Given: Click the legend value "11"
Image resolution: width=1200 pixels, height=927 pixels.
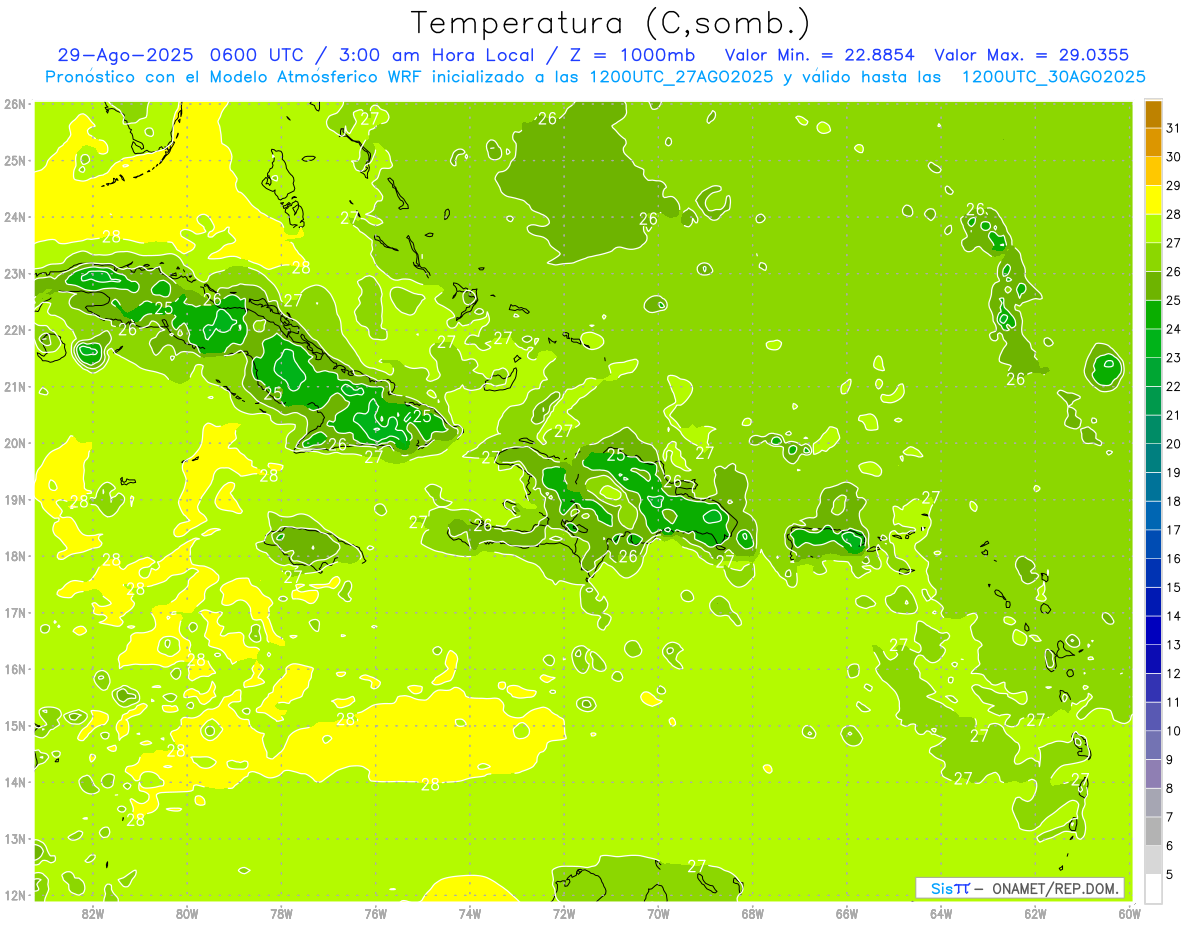Looking at the screenshot, I should tap(1173, 702).
